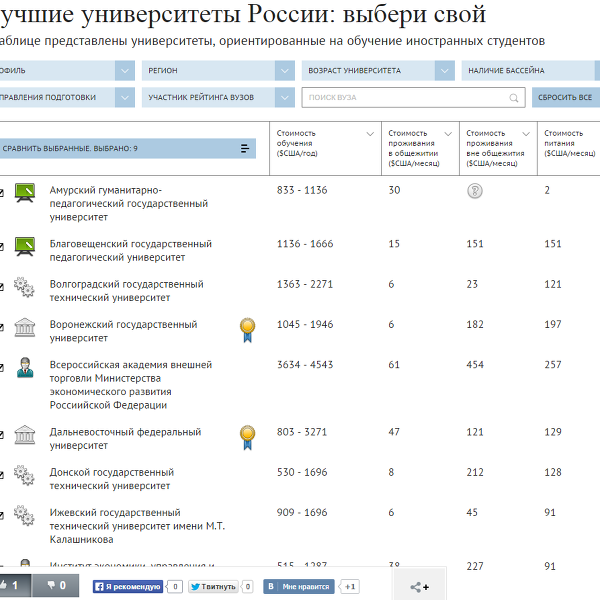The image size is (600, 600).
Task: Uncheck the Донской technical university checkbox
Action: point(2,475)
